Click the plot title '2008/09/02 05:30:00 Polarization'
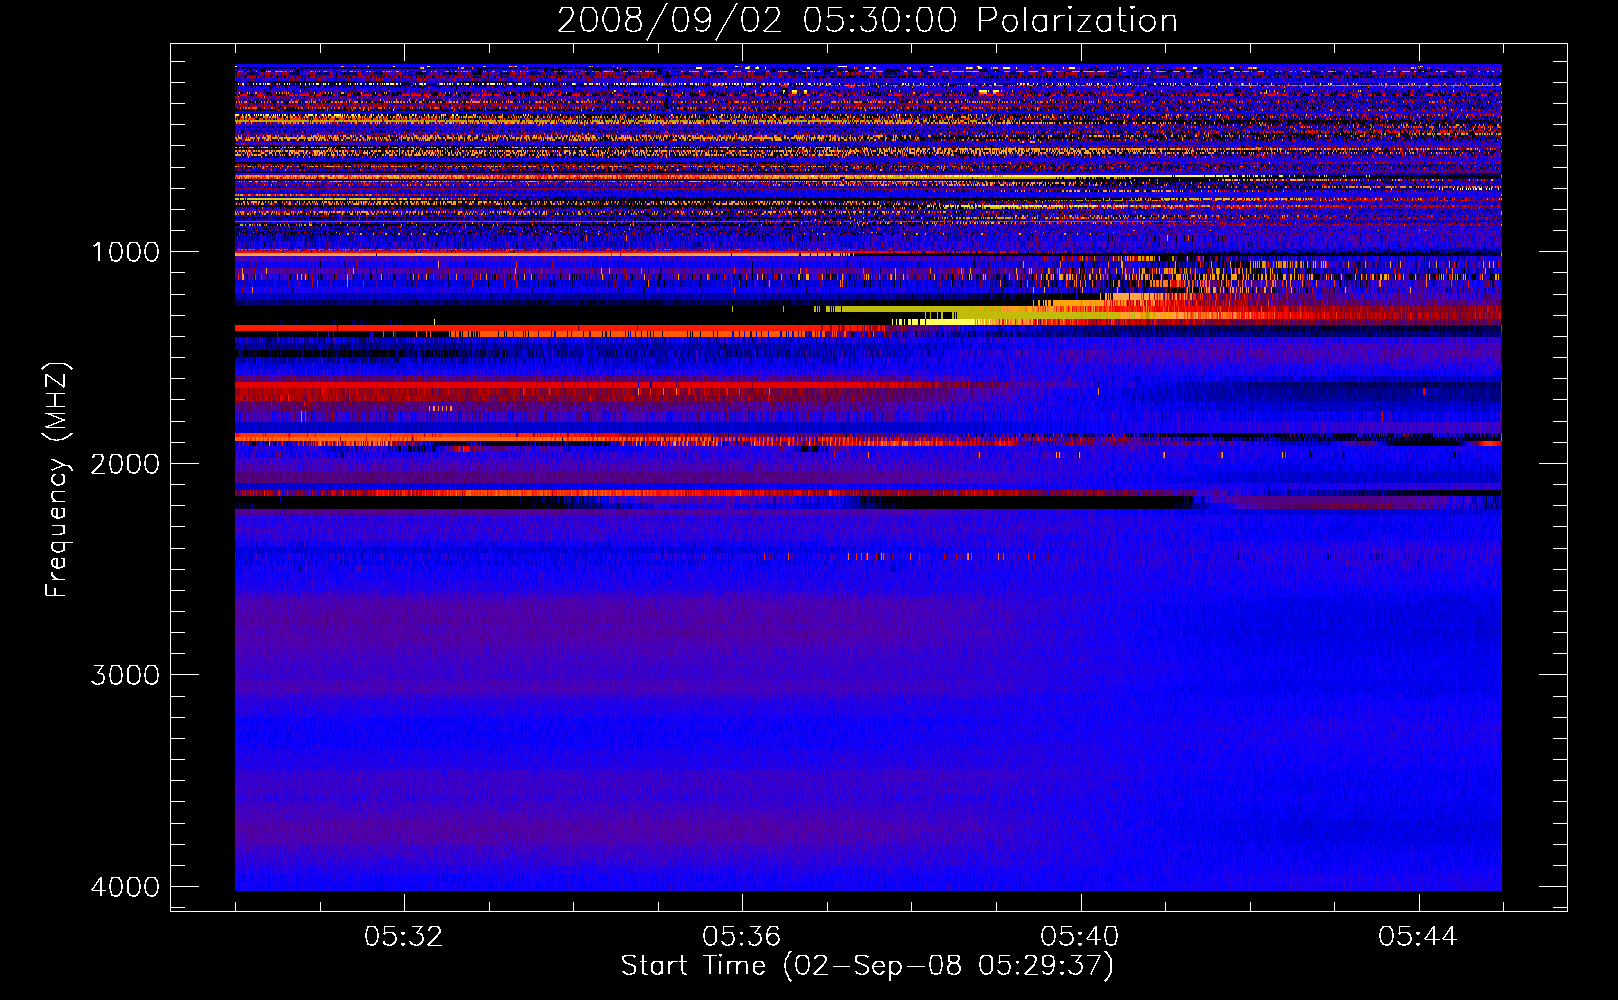This screenshot has height=1000, width=1618. pyautogui.click(x=867, y=20)
